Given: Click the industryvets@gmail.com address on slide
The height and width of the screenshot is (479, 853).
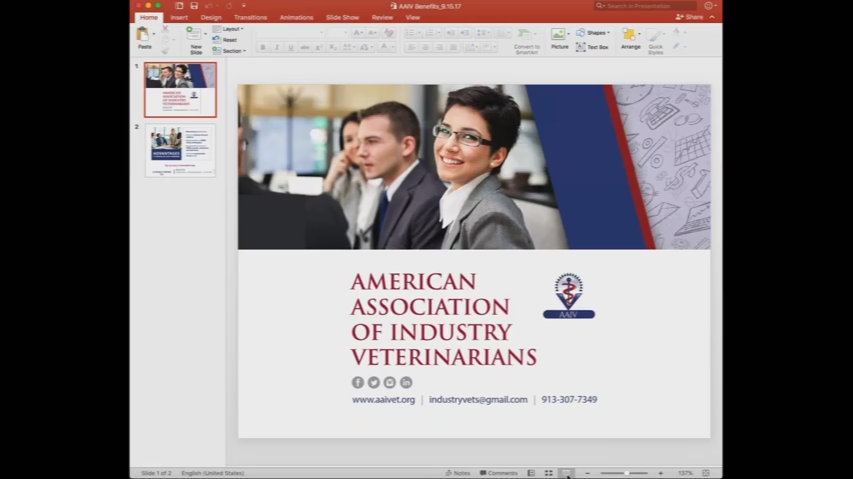Looking at the screenshot, I should point(478,400).
